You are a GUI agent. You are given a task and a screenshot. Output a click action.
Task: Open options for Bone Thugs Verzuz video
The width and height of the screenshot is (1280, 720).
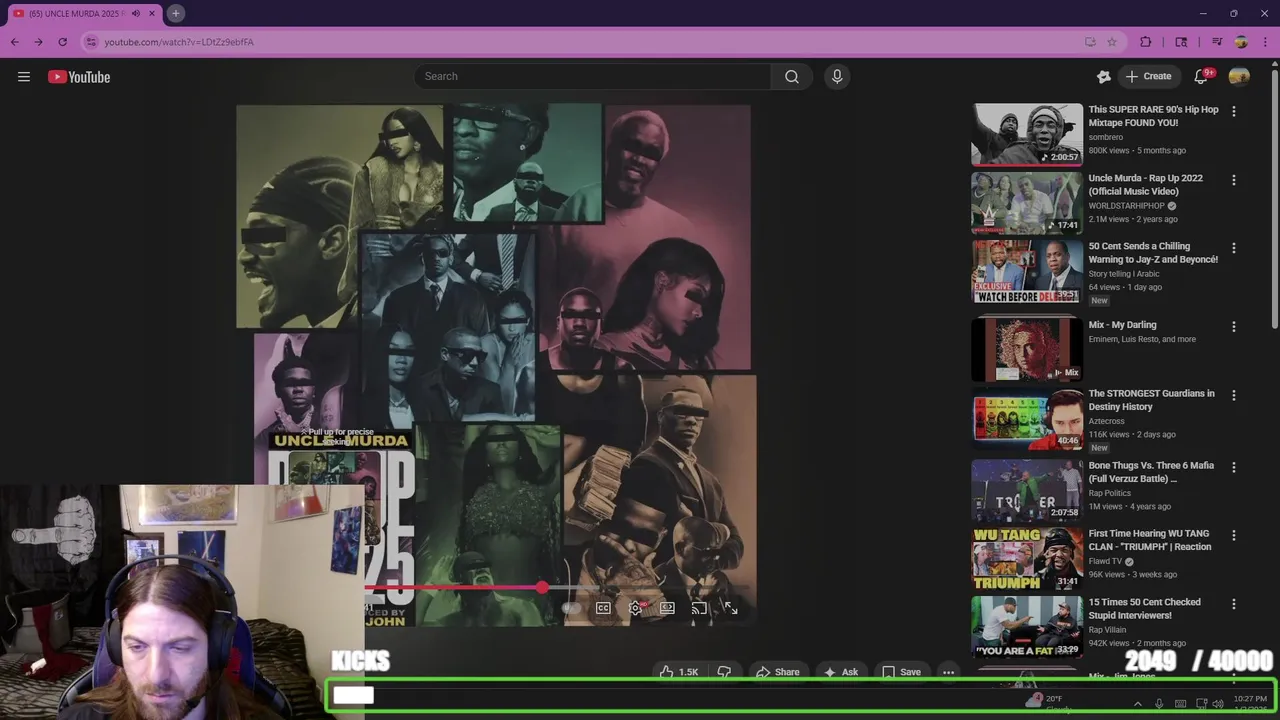point(1233,467)
